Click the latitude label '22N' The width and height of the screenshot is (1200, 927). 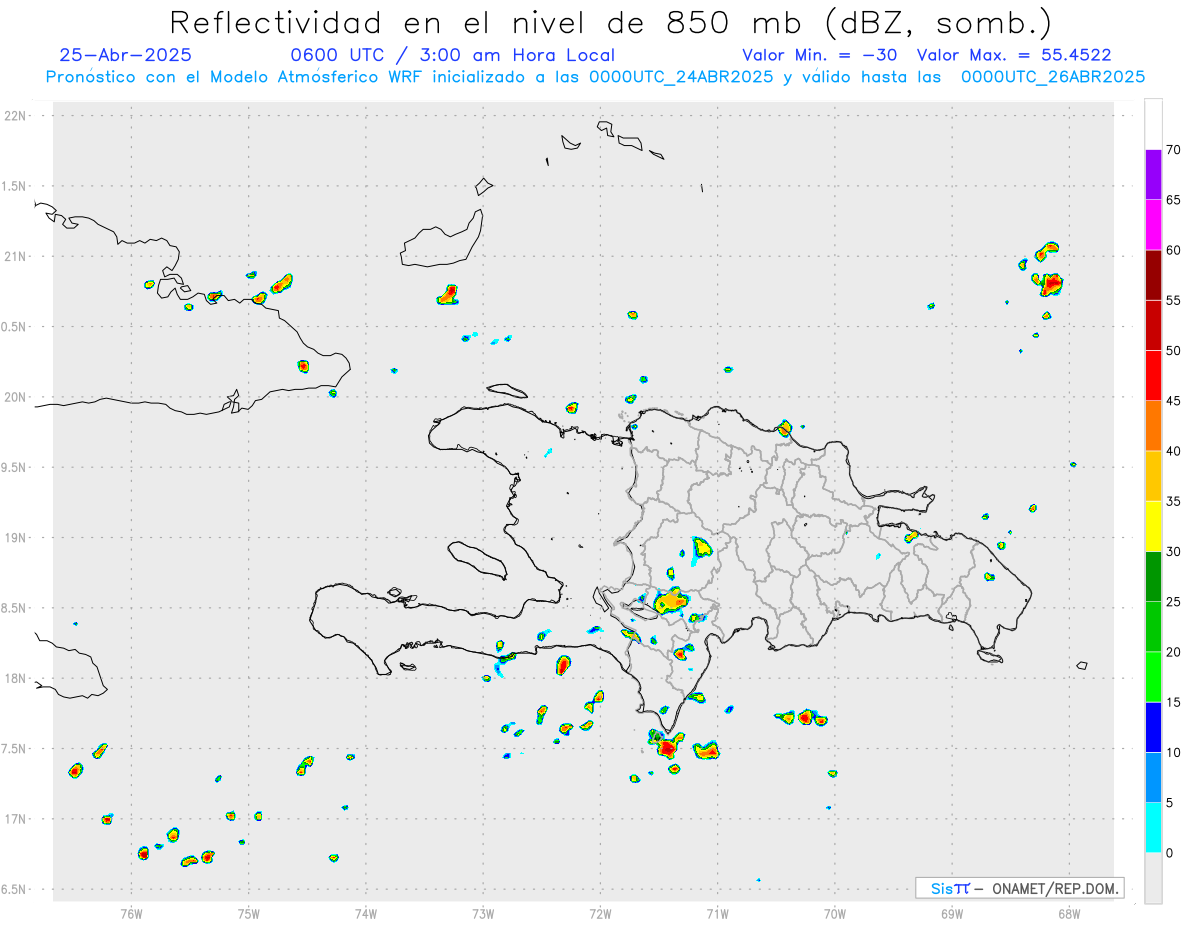(x=17, y=116)
